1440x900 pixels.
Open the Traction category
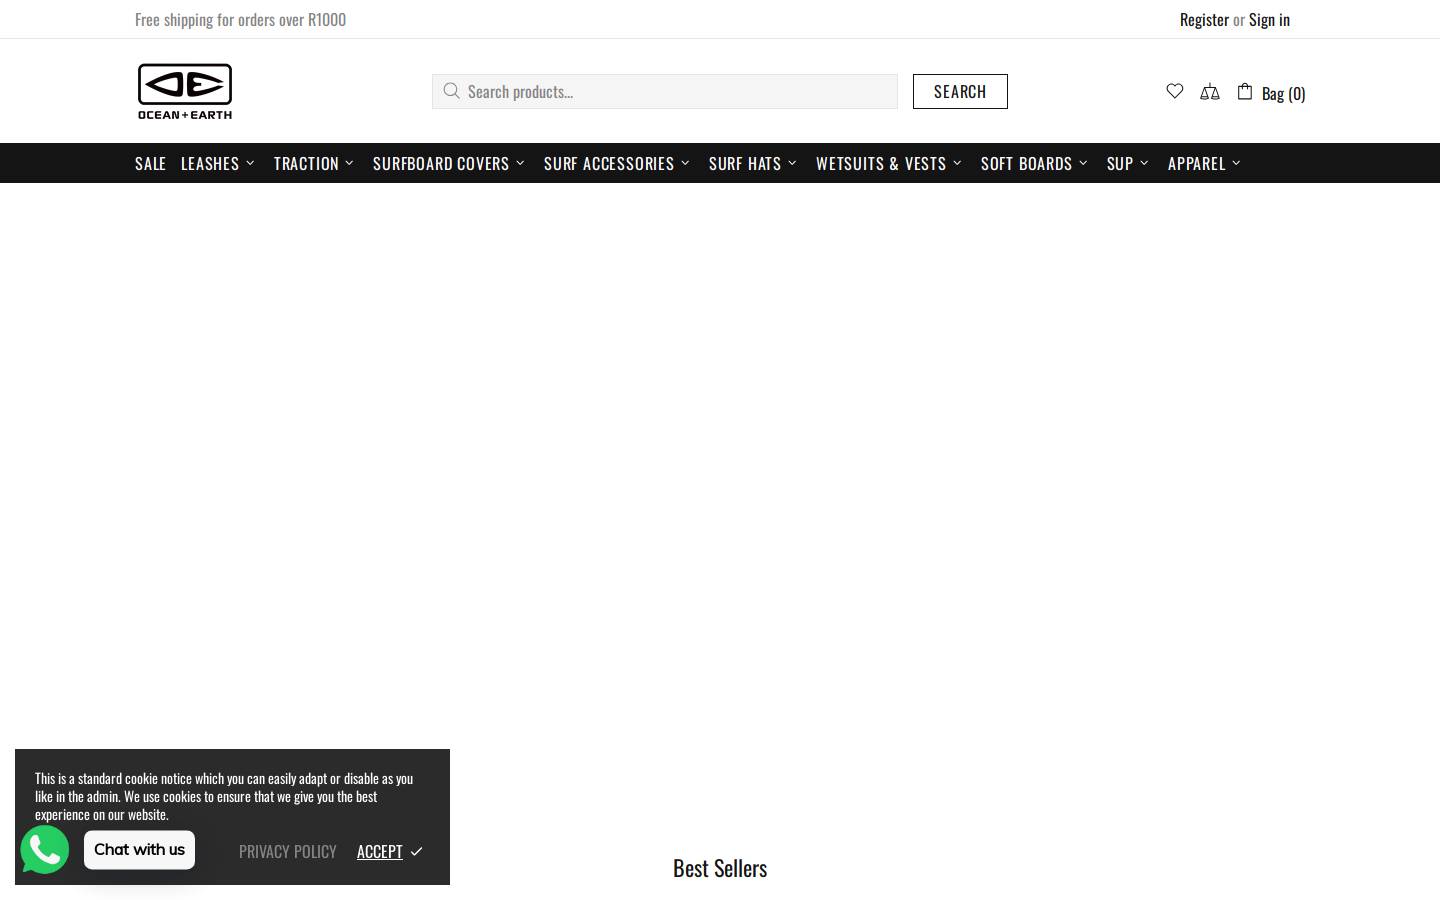(x=306, y=163)
